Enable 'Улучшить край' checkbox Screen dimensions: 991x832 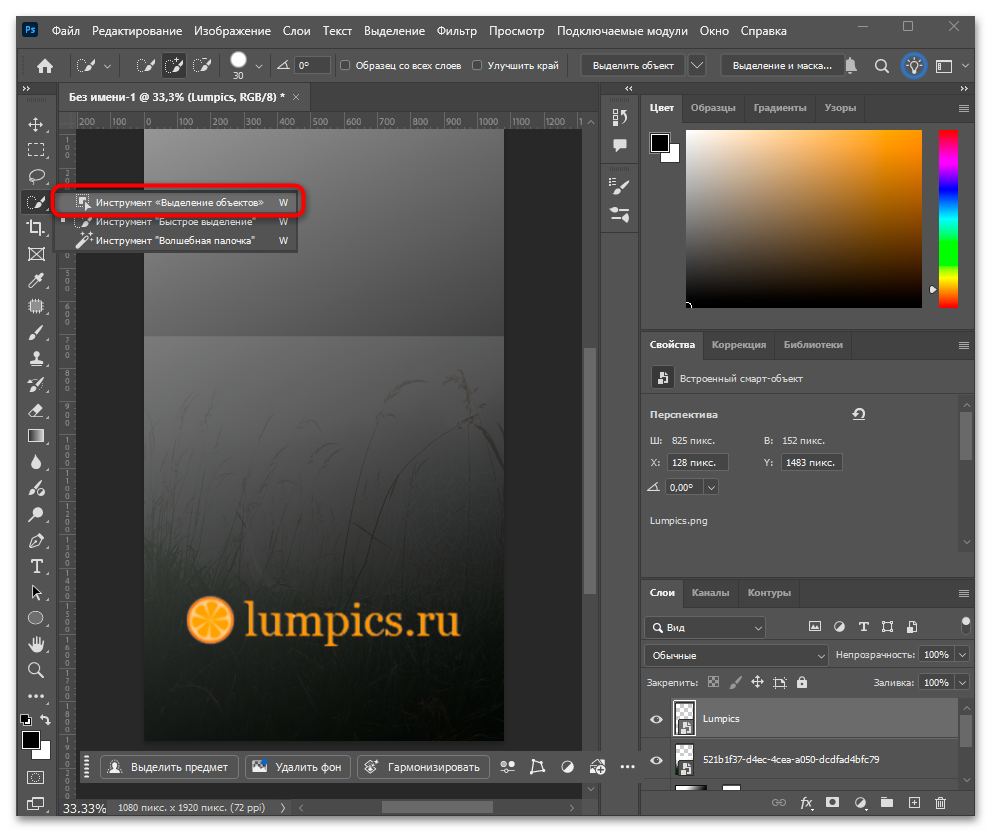point(477,65)
